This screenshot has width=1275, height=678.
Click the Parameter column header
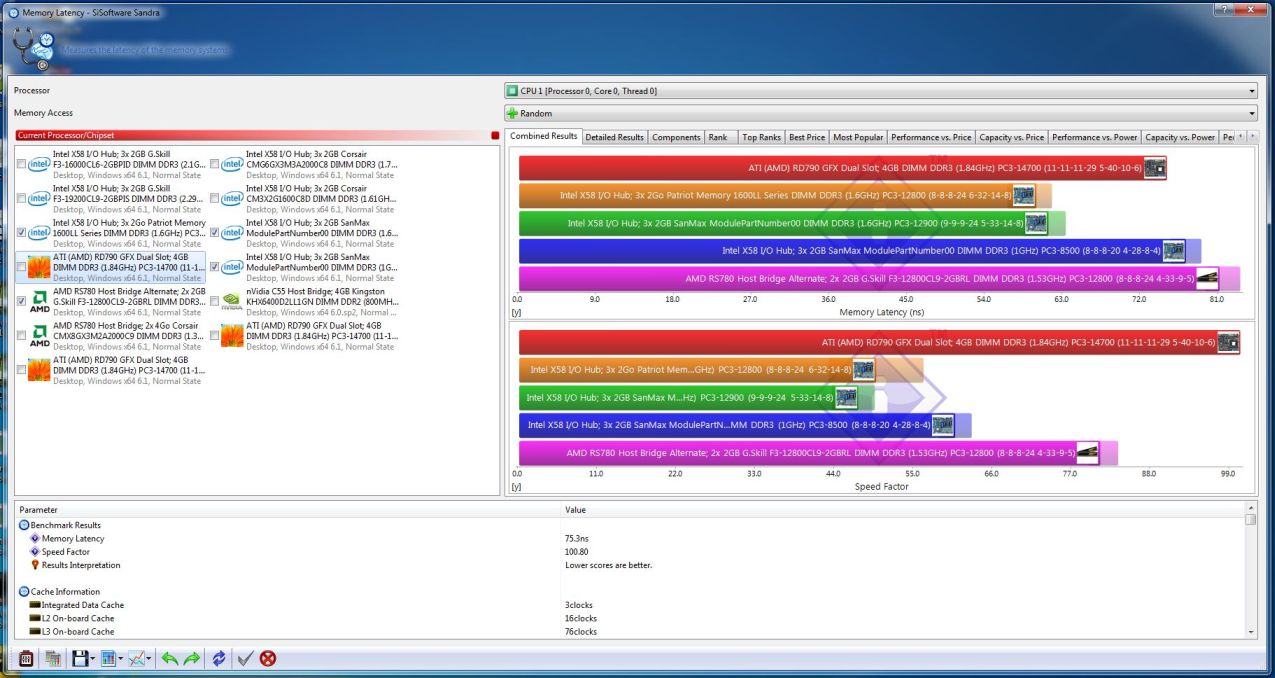pos(287,510)
